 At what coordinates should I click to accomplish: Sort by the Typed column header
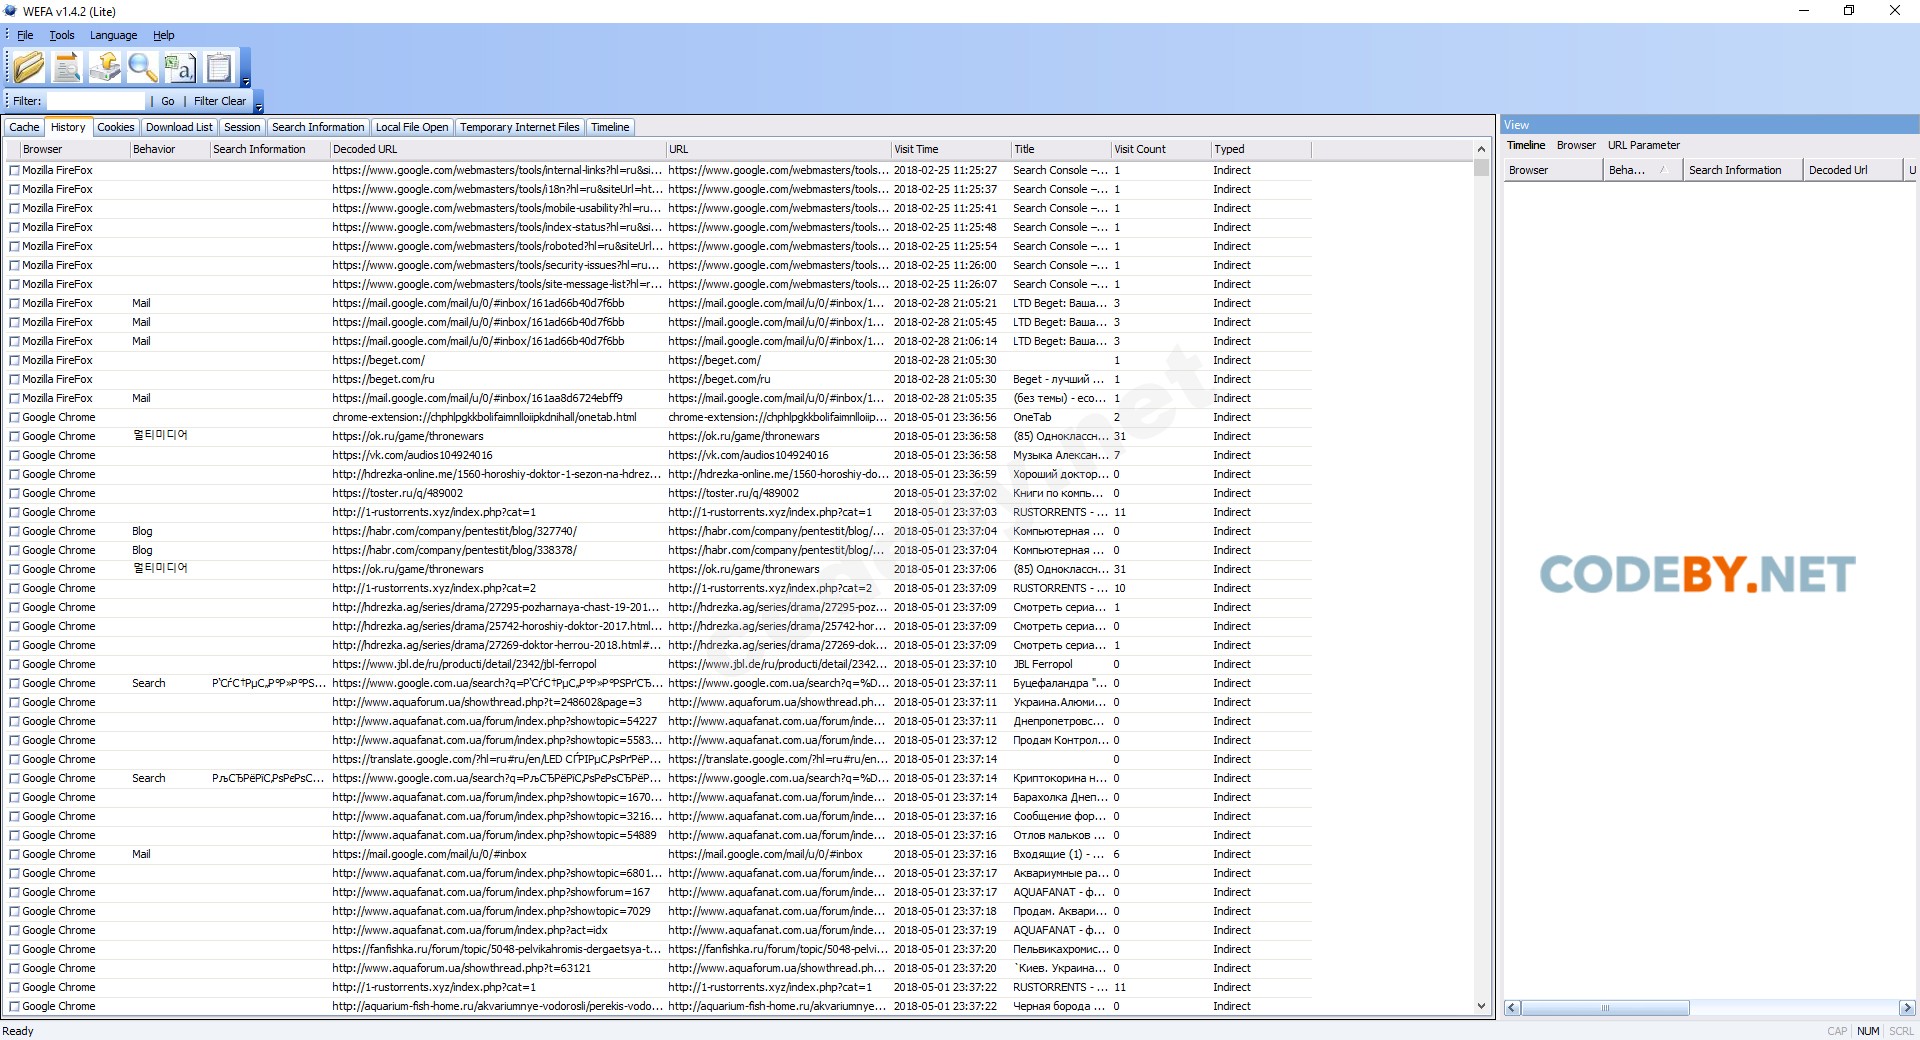pyautogui.click(x=1261, y=149)
